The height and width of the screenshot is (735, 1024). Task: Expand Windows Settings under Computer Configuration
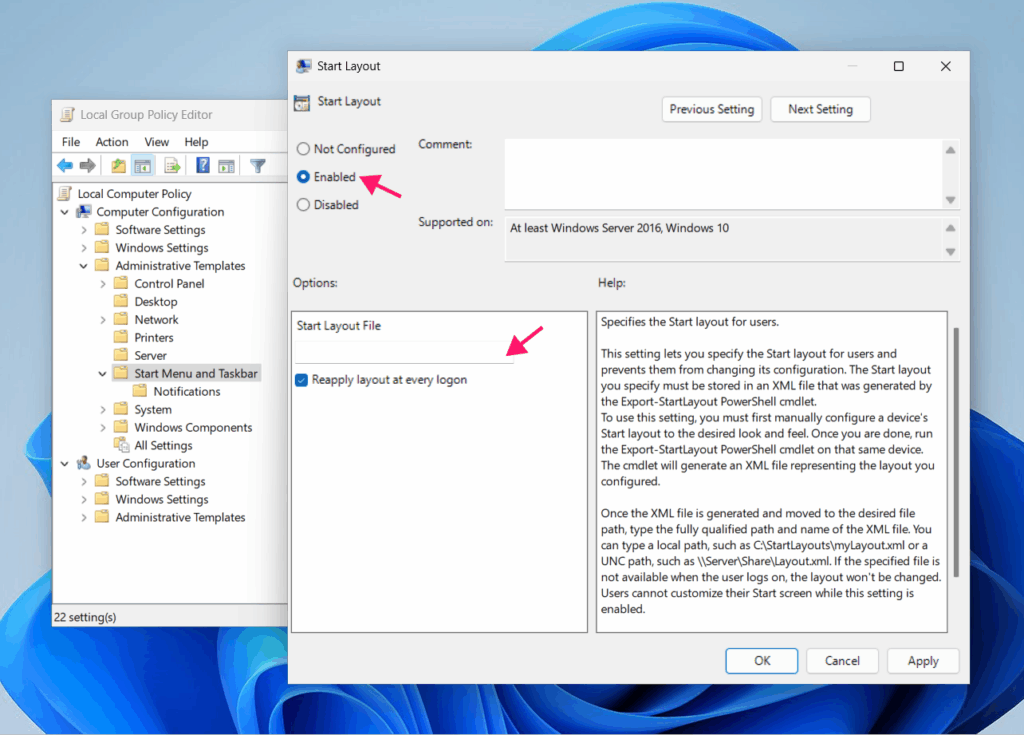point(84,248)
